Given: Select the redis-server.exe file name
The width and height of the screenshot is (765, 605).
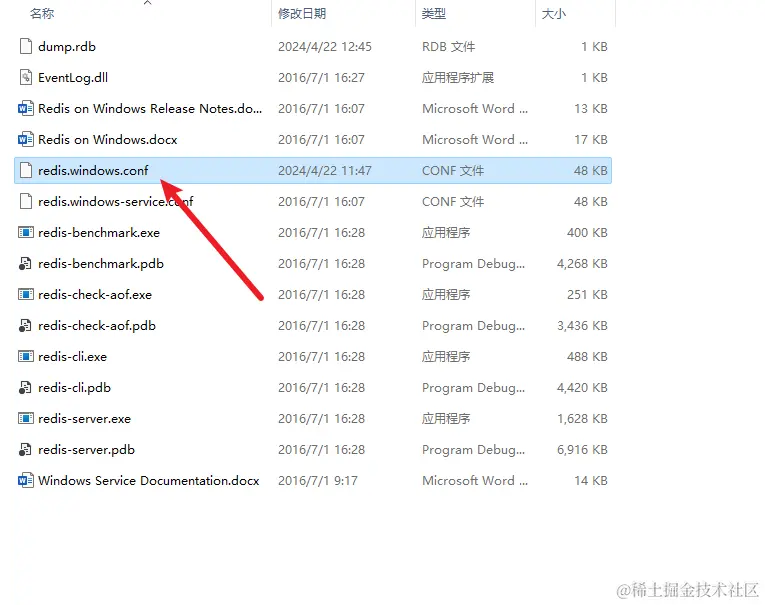Looking at the screenshot, I should pyautogui.click(x=84, y=418).
